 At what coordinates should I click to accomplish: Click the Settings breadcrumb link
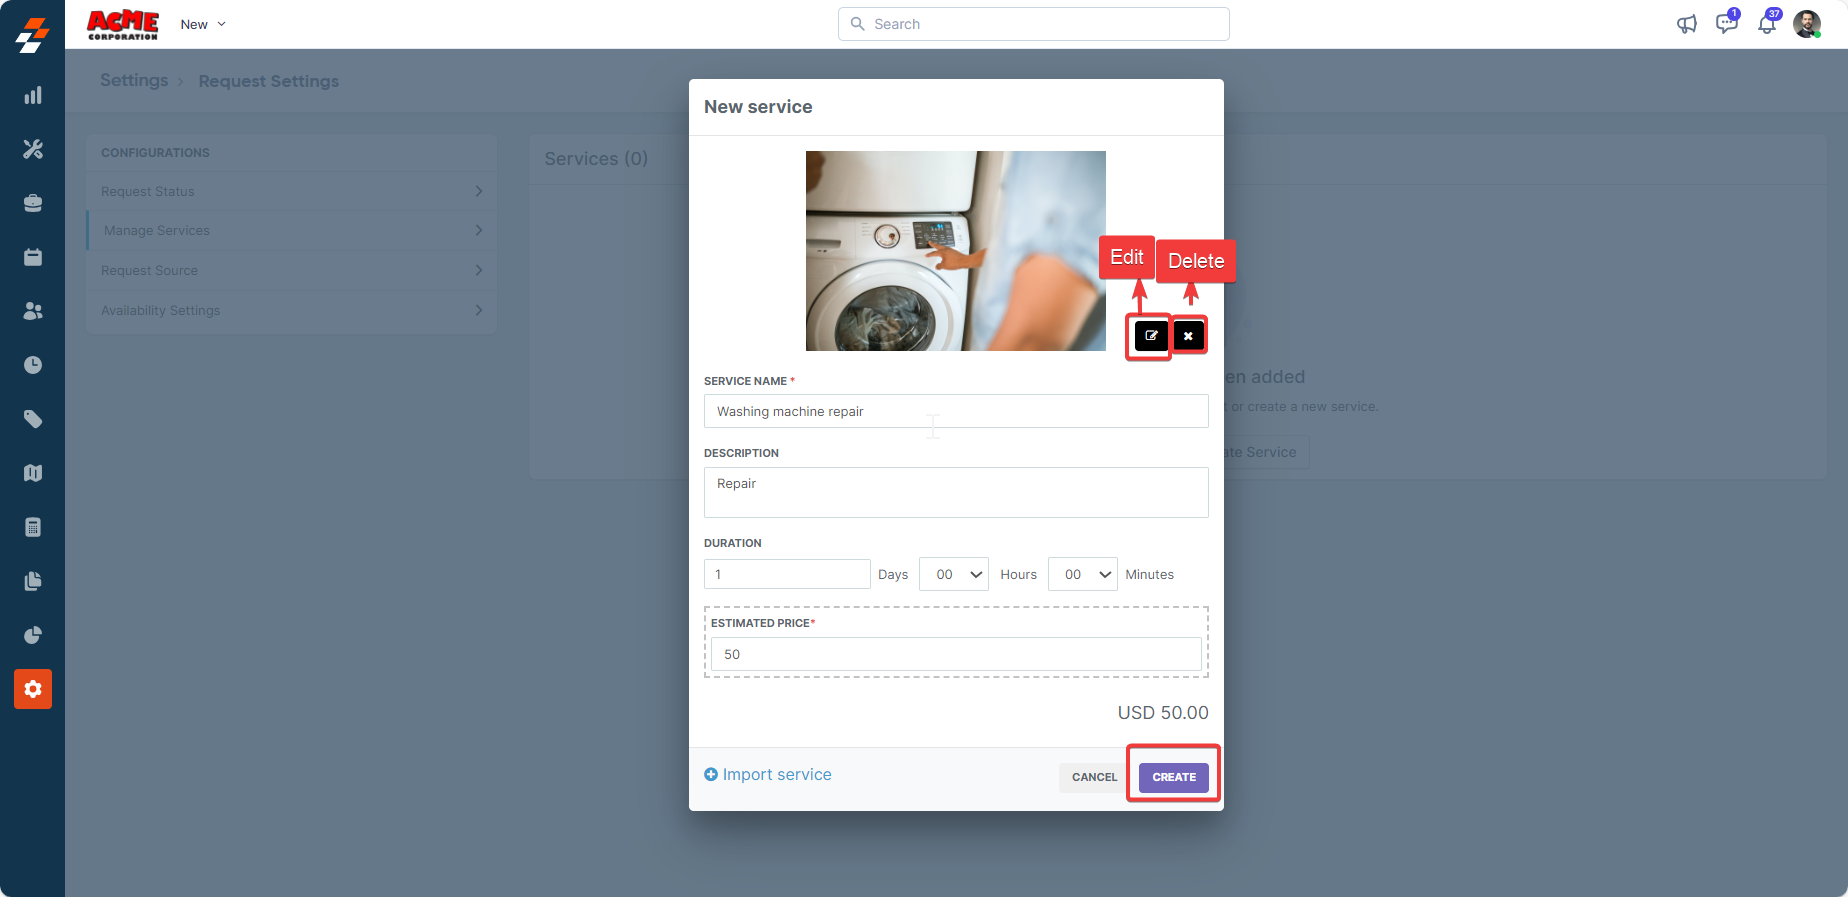134,80
